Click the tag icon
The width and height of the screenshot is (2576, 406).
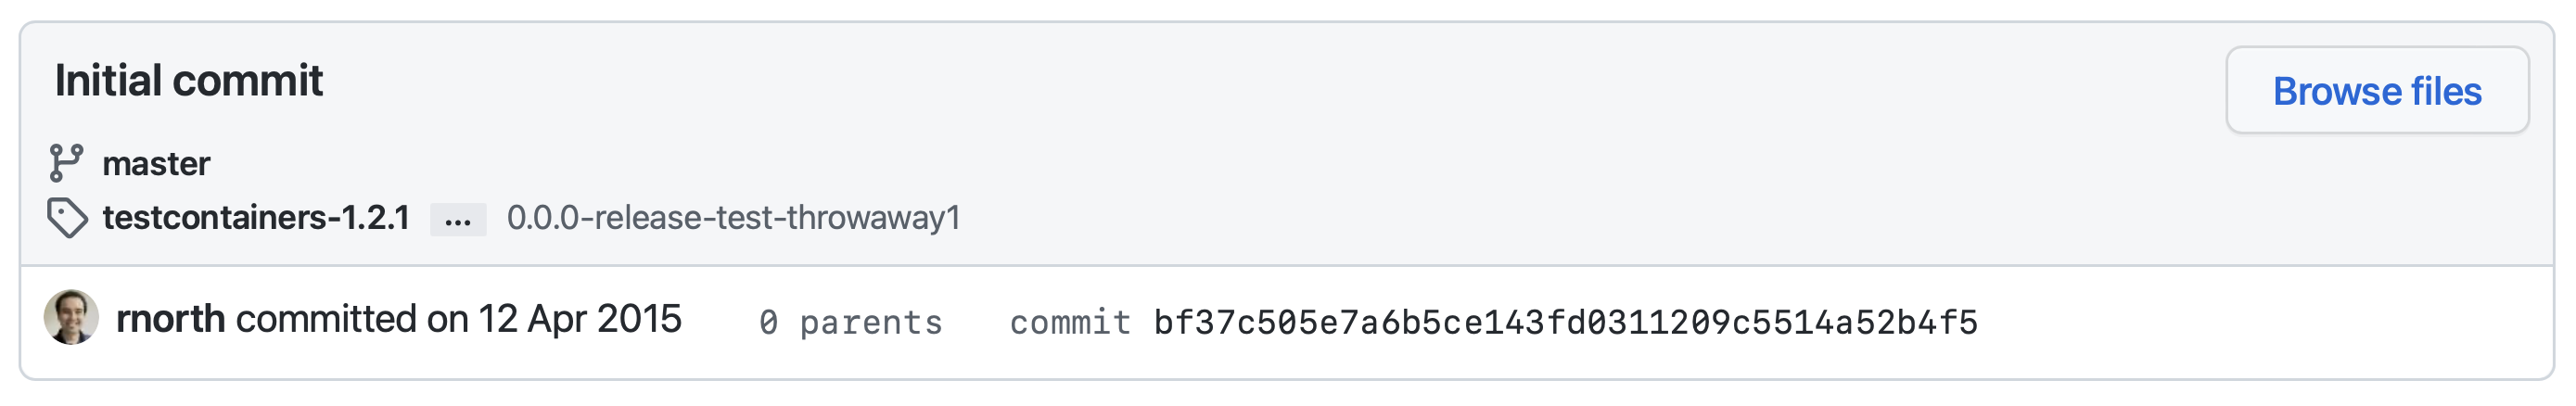(67, 218)
